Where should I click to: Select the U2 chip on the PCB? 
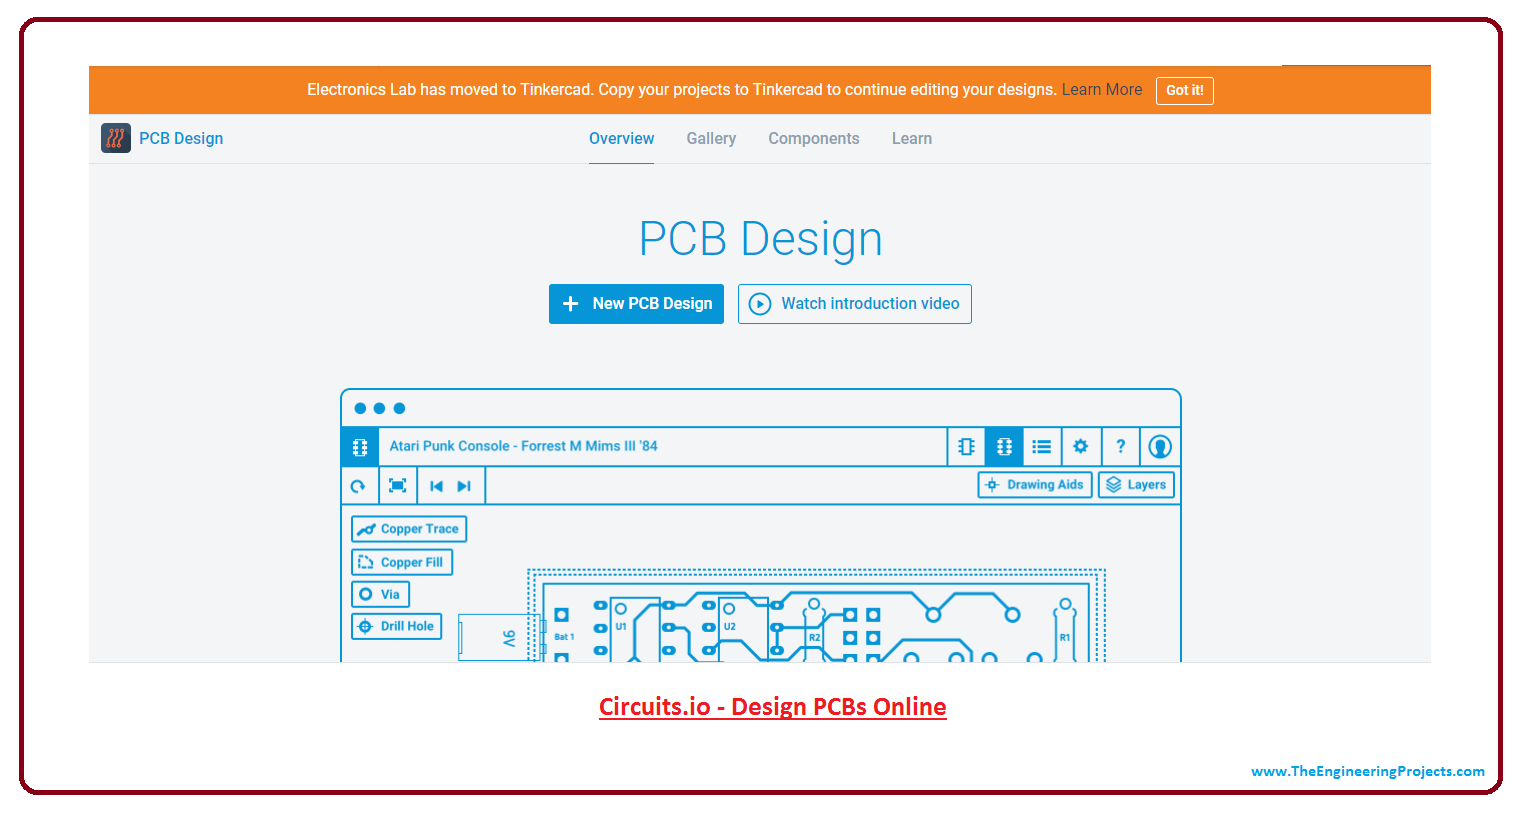point(742,630)
